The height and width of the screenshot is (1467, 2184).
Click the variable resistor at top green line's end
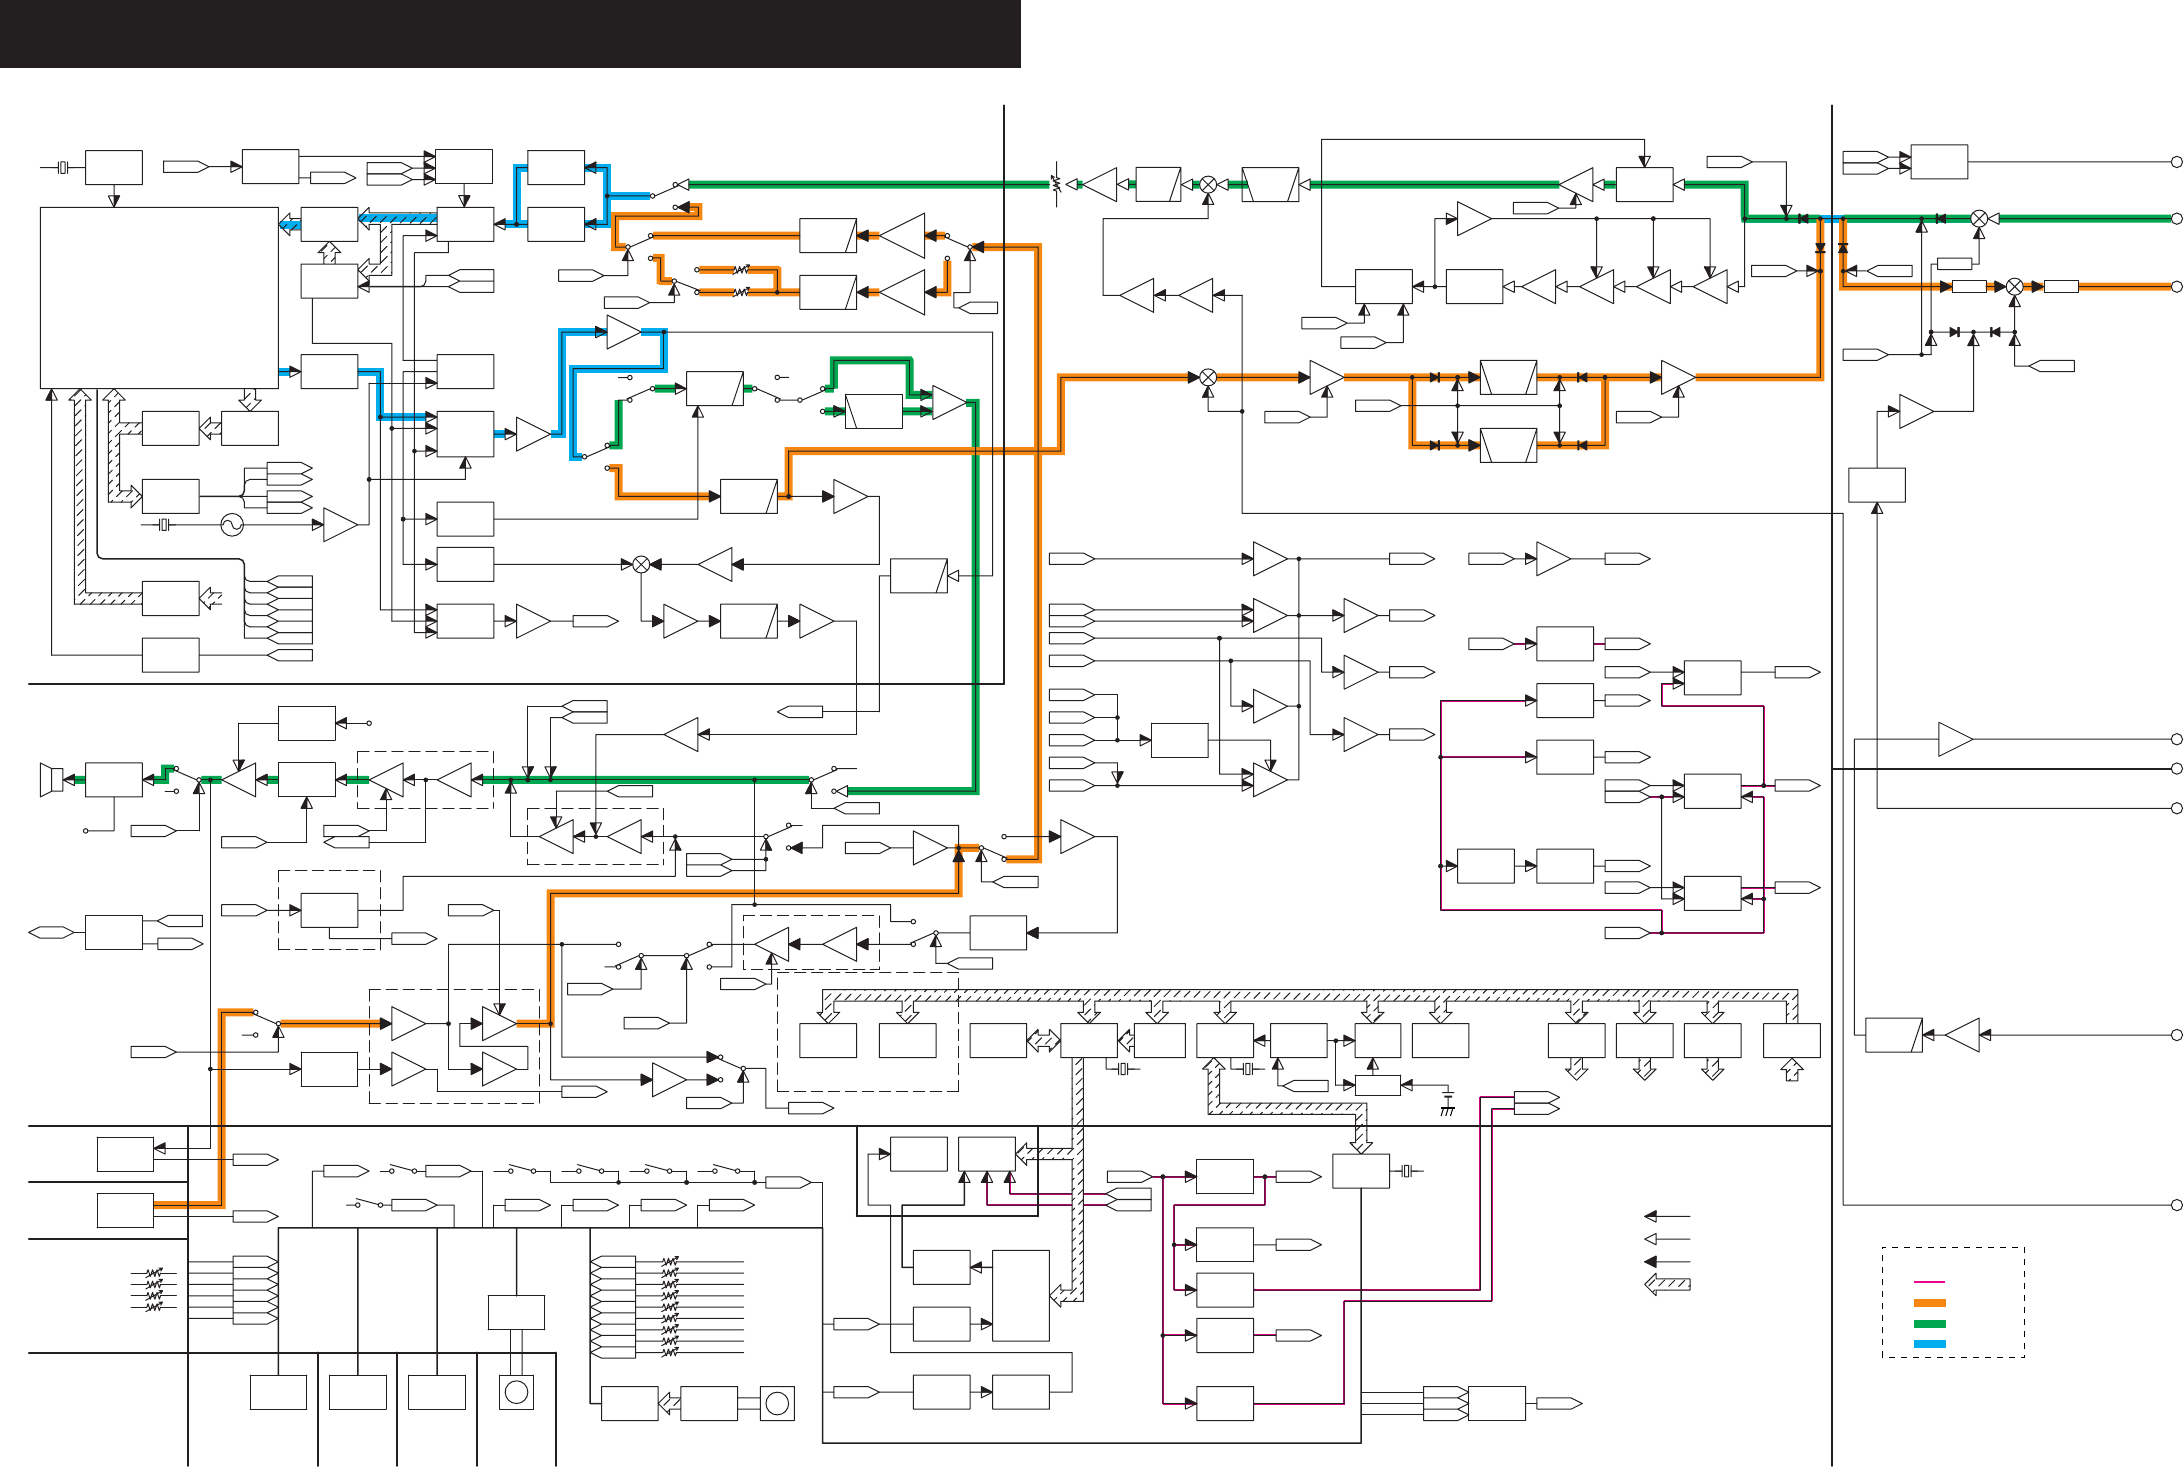point(1055,184)
